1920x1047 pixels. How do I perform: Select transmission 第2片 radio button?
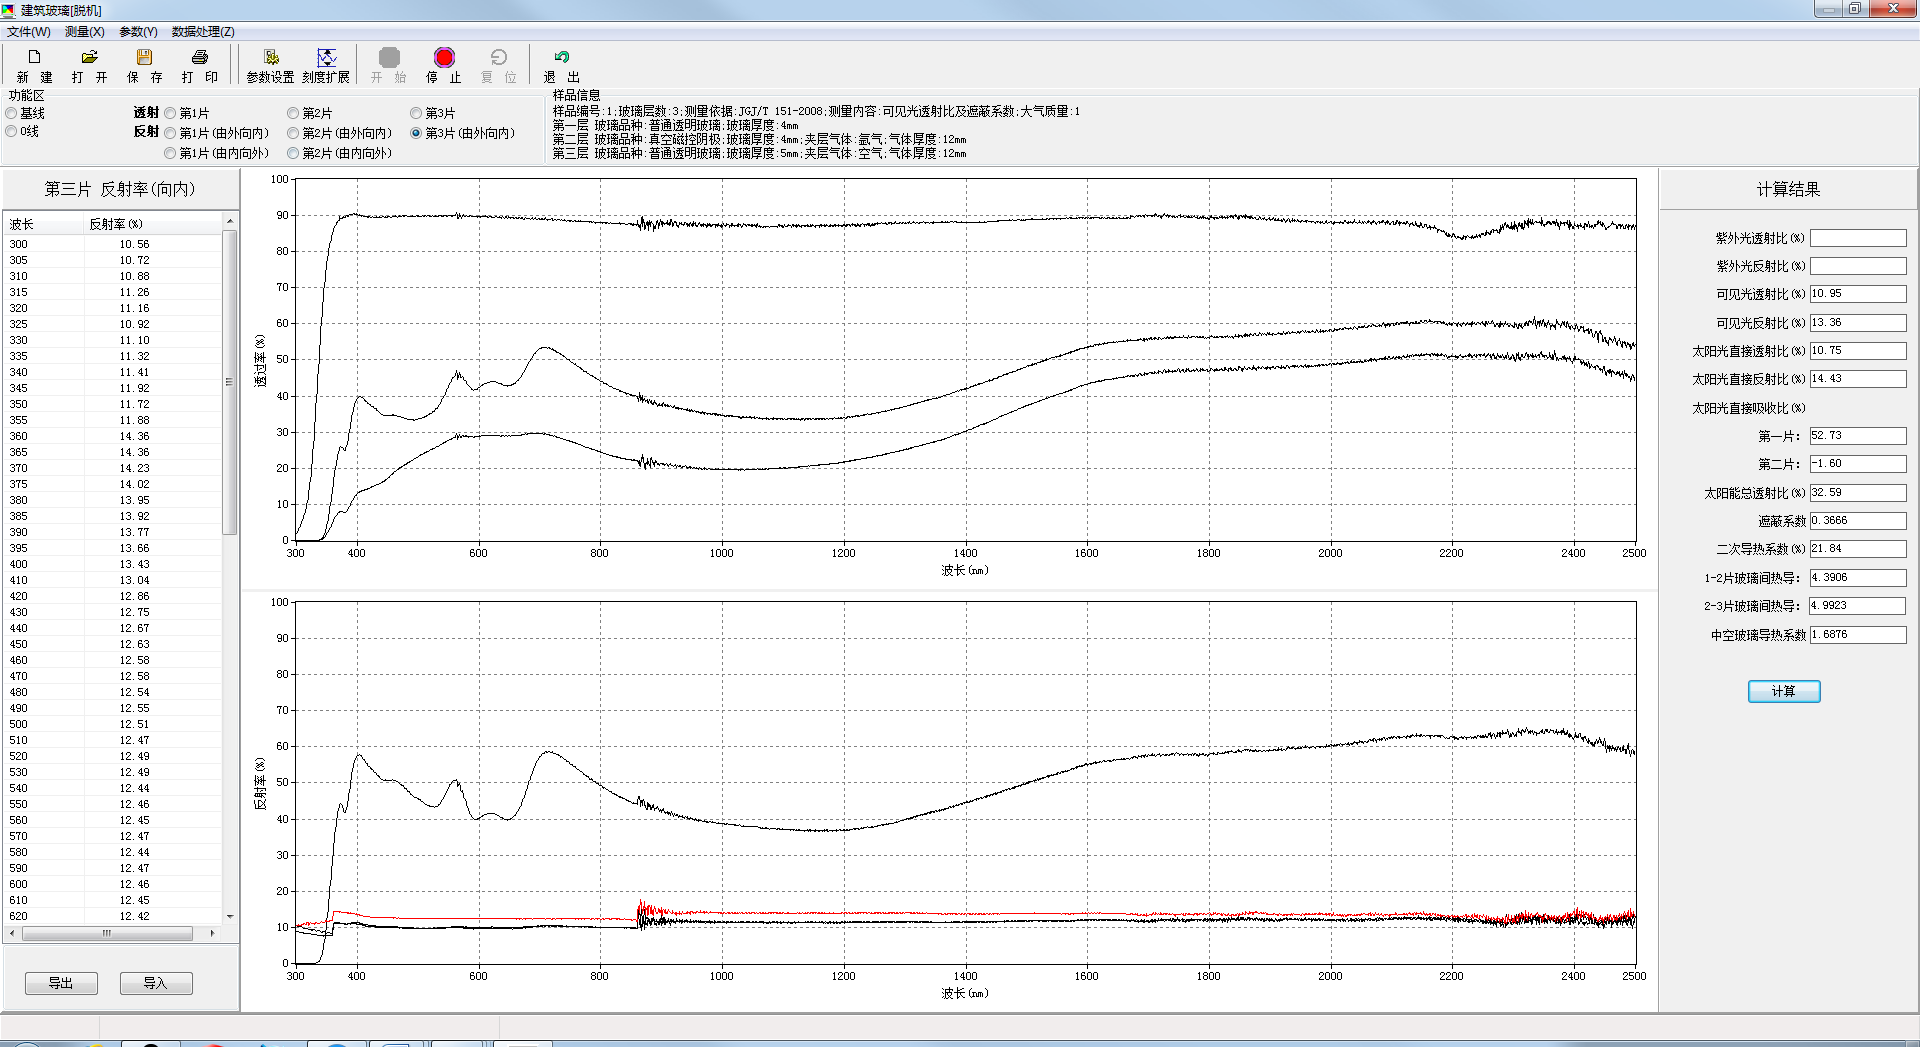(x=293, y=114)
